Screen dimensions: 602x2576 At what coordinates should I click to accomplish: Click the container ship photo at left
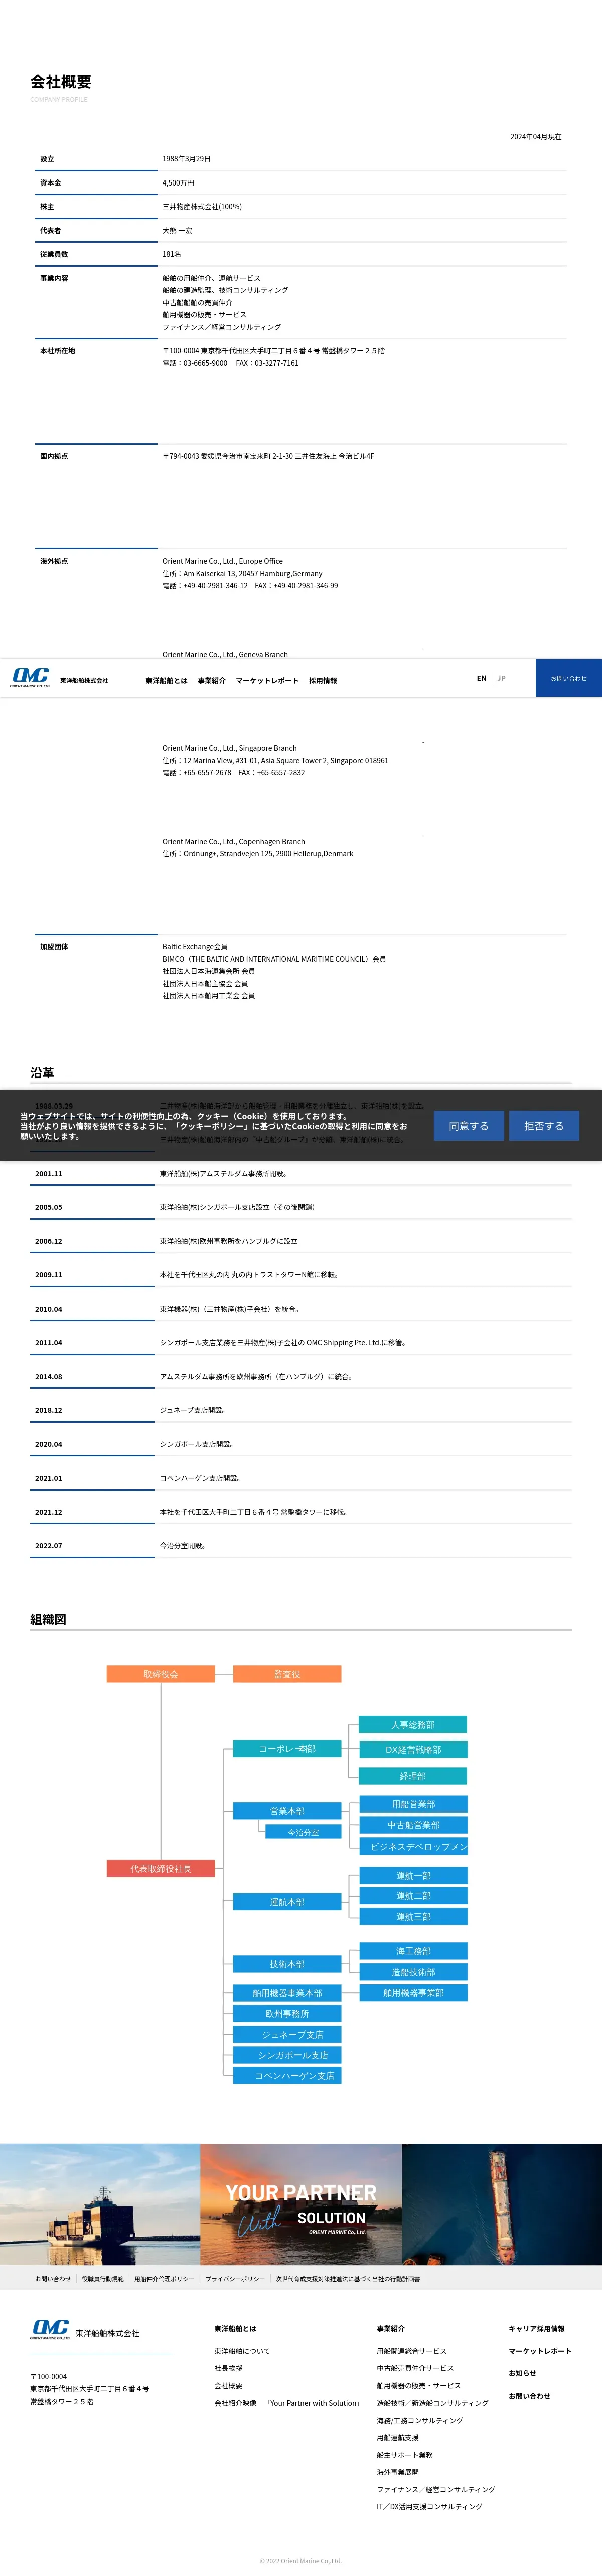tap(100, 2204)
